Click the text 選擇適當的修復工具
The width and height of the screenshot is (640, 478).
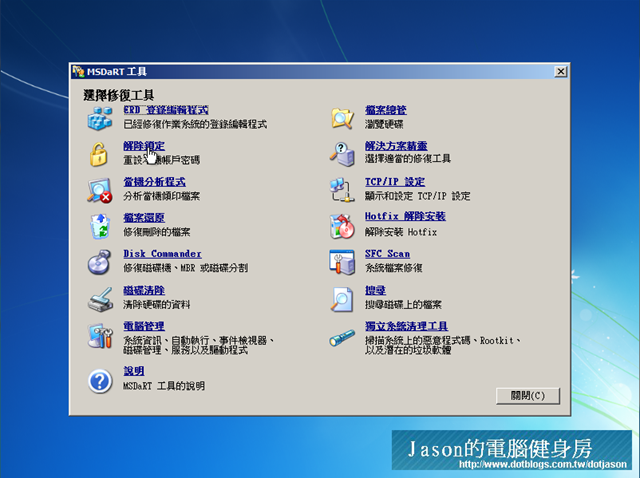(x=408, y=158)
